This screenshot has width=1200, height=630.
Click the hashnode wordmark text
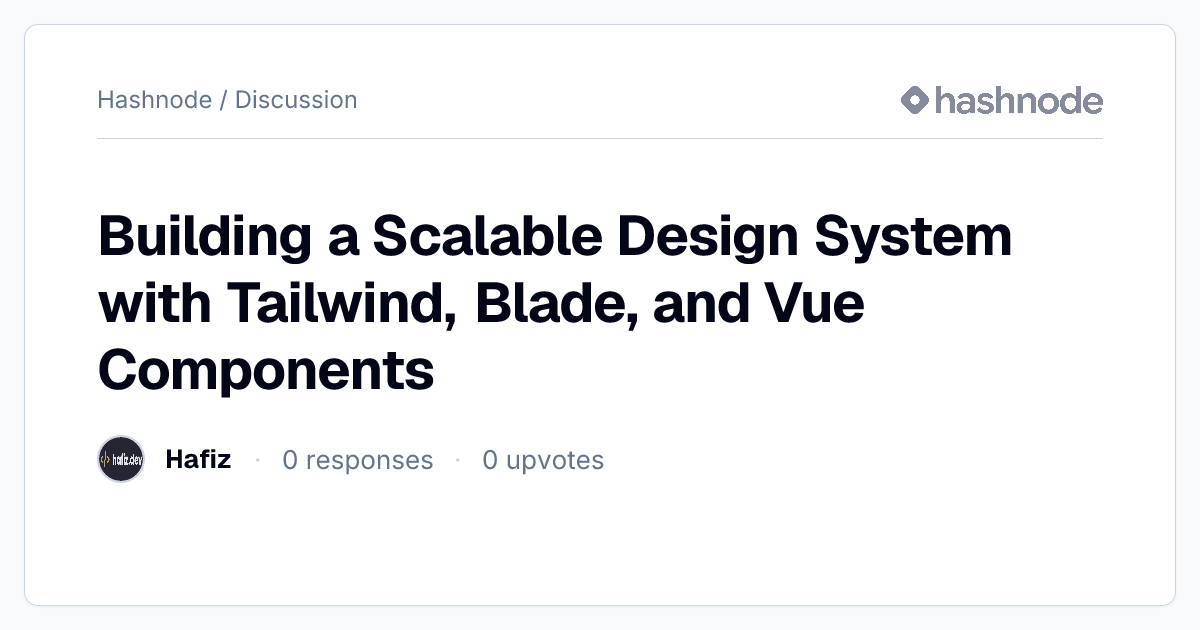click(x=1019, y=100)
